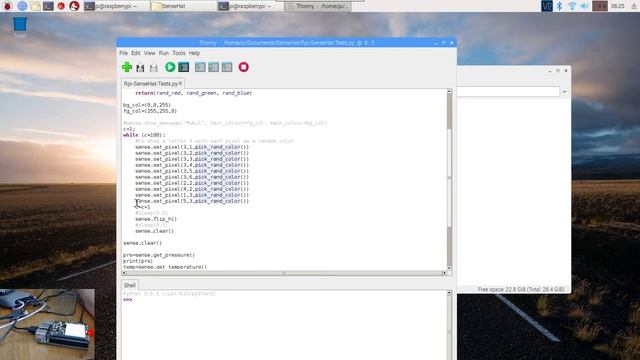The width and height of the screenshot is (640, 360).
Task: Click the 'print(prs)' line
Action: (x=138, y=261)
